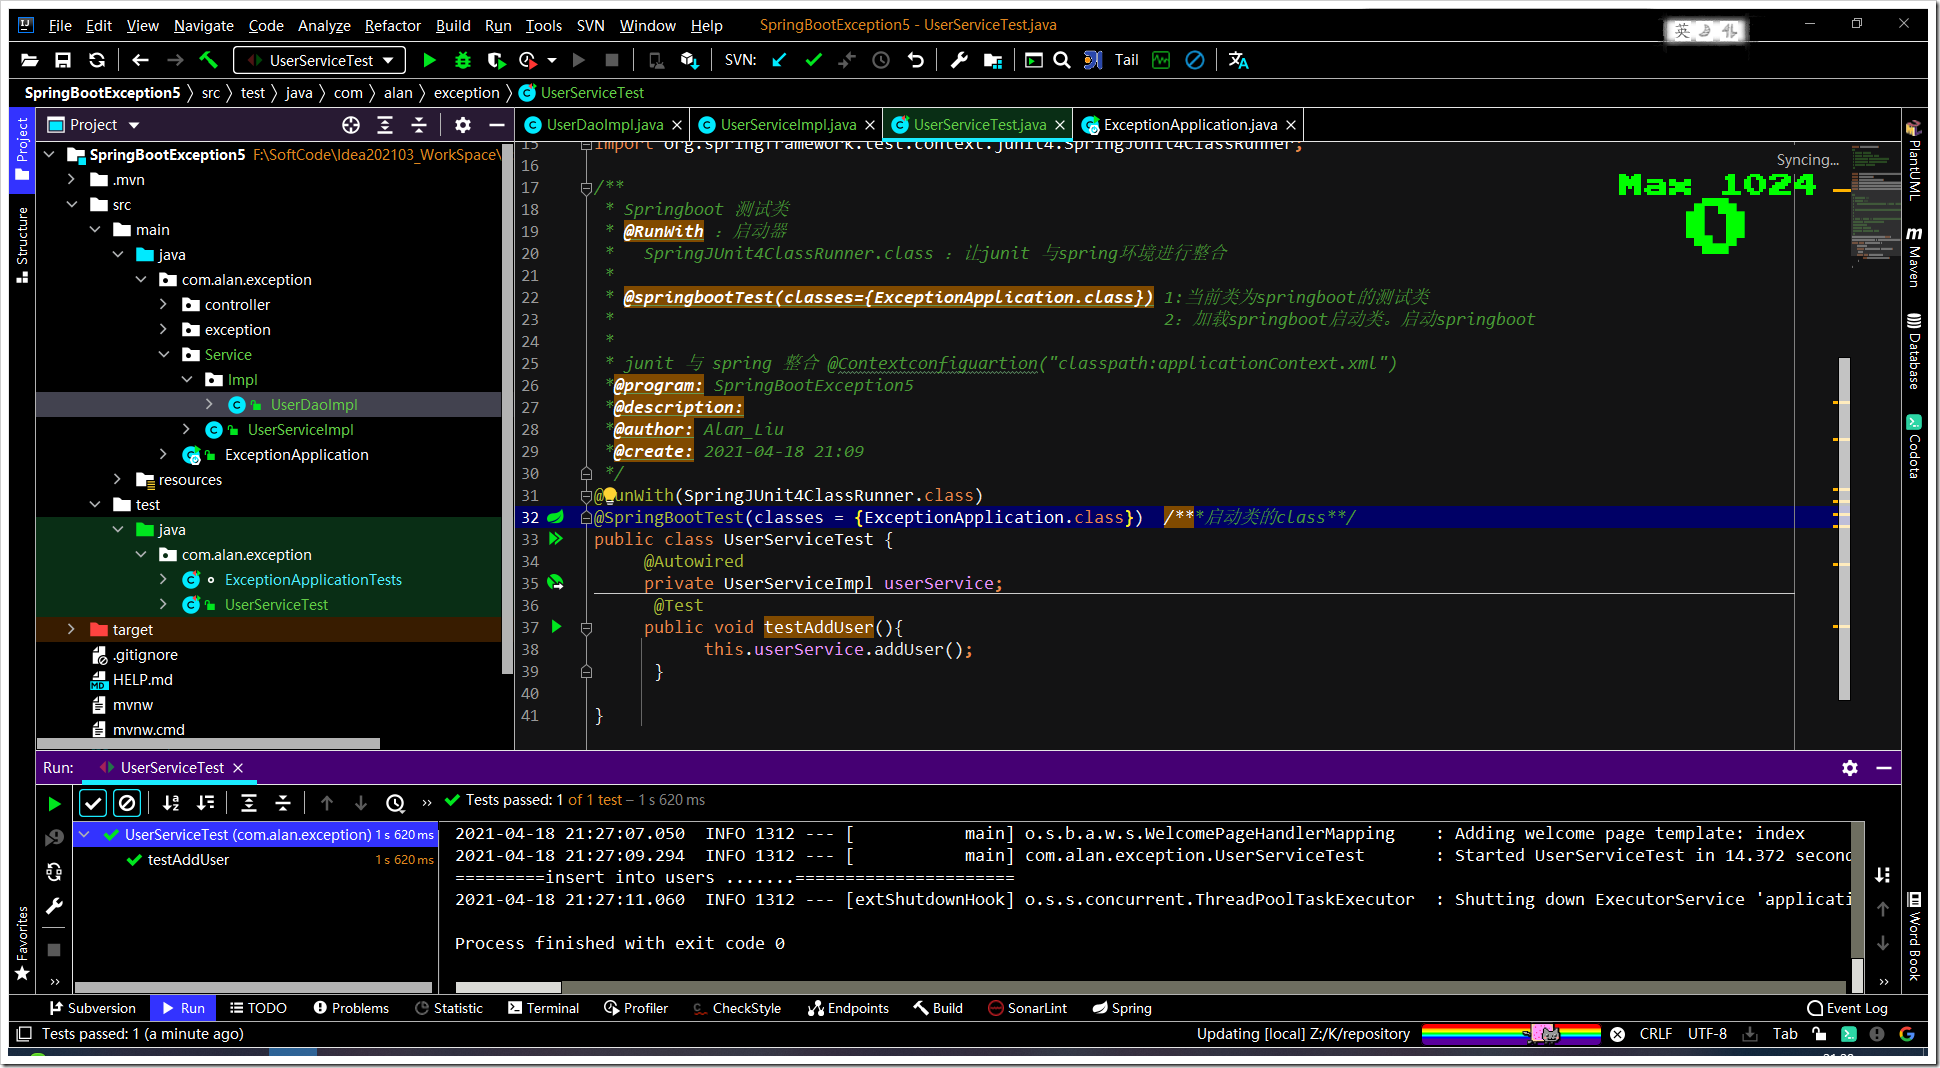Image resolution: width=1940 pixels, height=1068 pixels.
Task: Collapse the src folder in tree
Action: coord(72,205)
